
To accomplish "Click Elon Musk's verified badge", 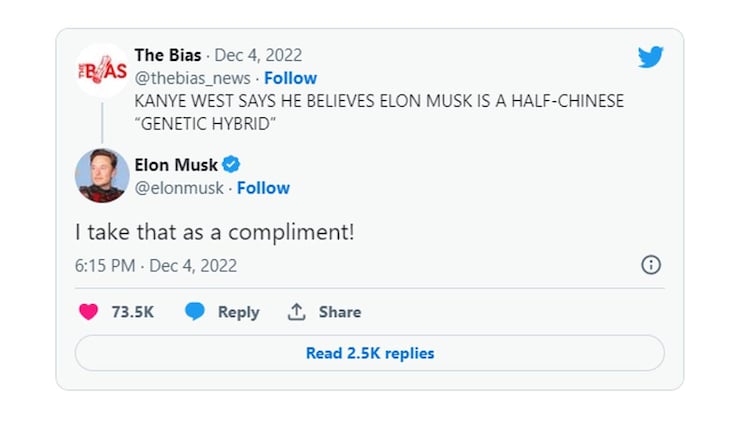I will pyautogui.click(x=231, y=165).
